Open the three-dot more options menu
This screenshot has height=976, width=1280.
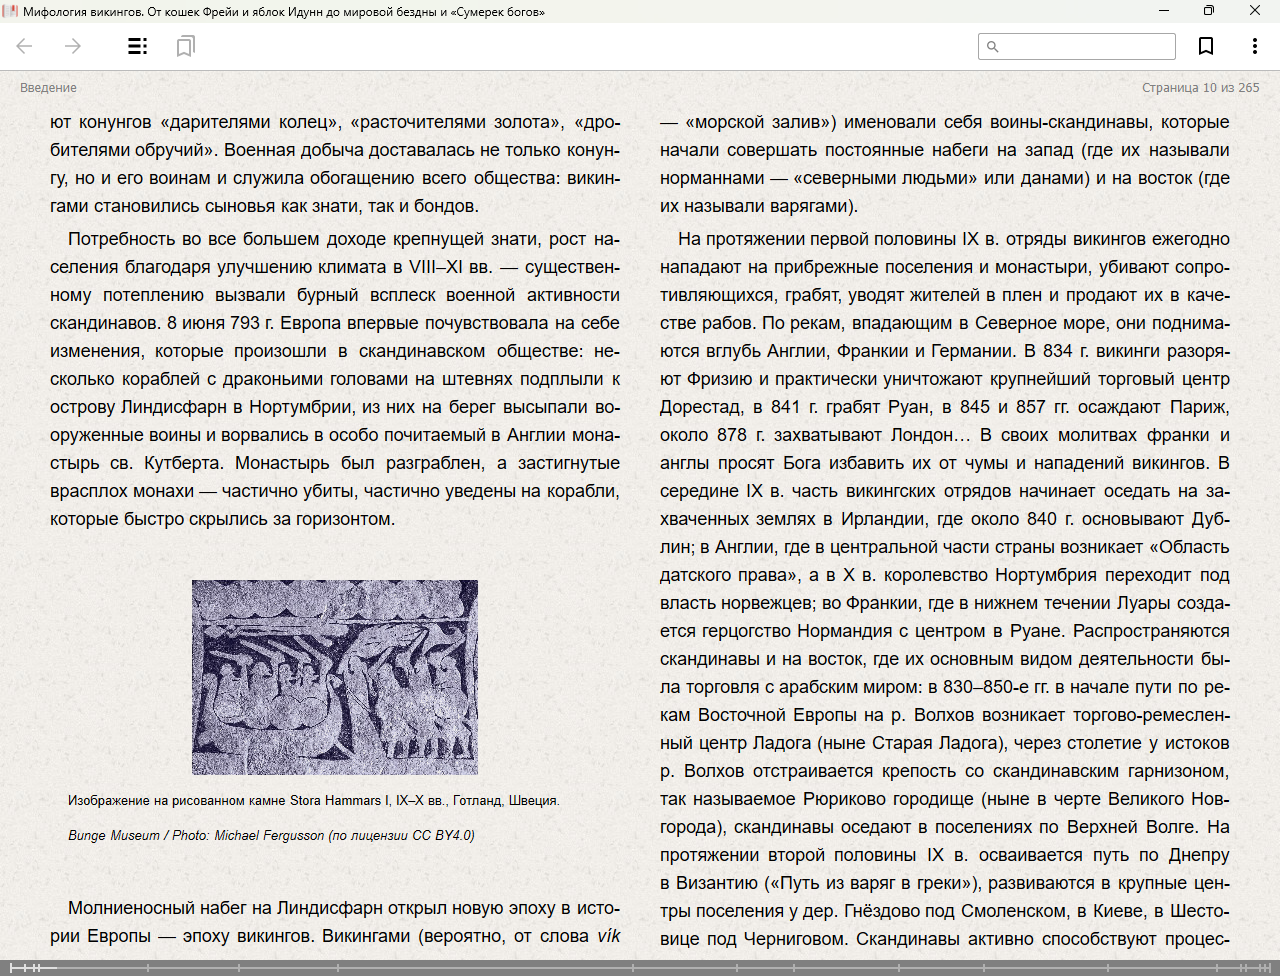(x=1254, y=46)
